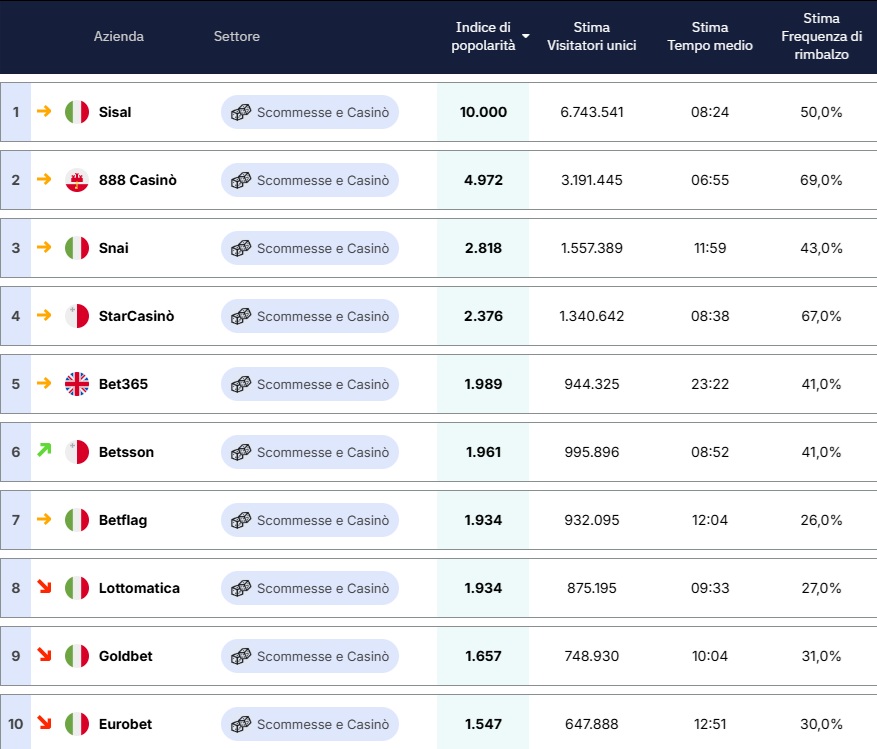Image resolution: width=877 pixels, height=749 pixels.
Task: Click the Gibraltar flag beside 888 Casinò
Action: pos(77,180)
